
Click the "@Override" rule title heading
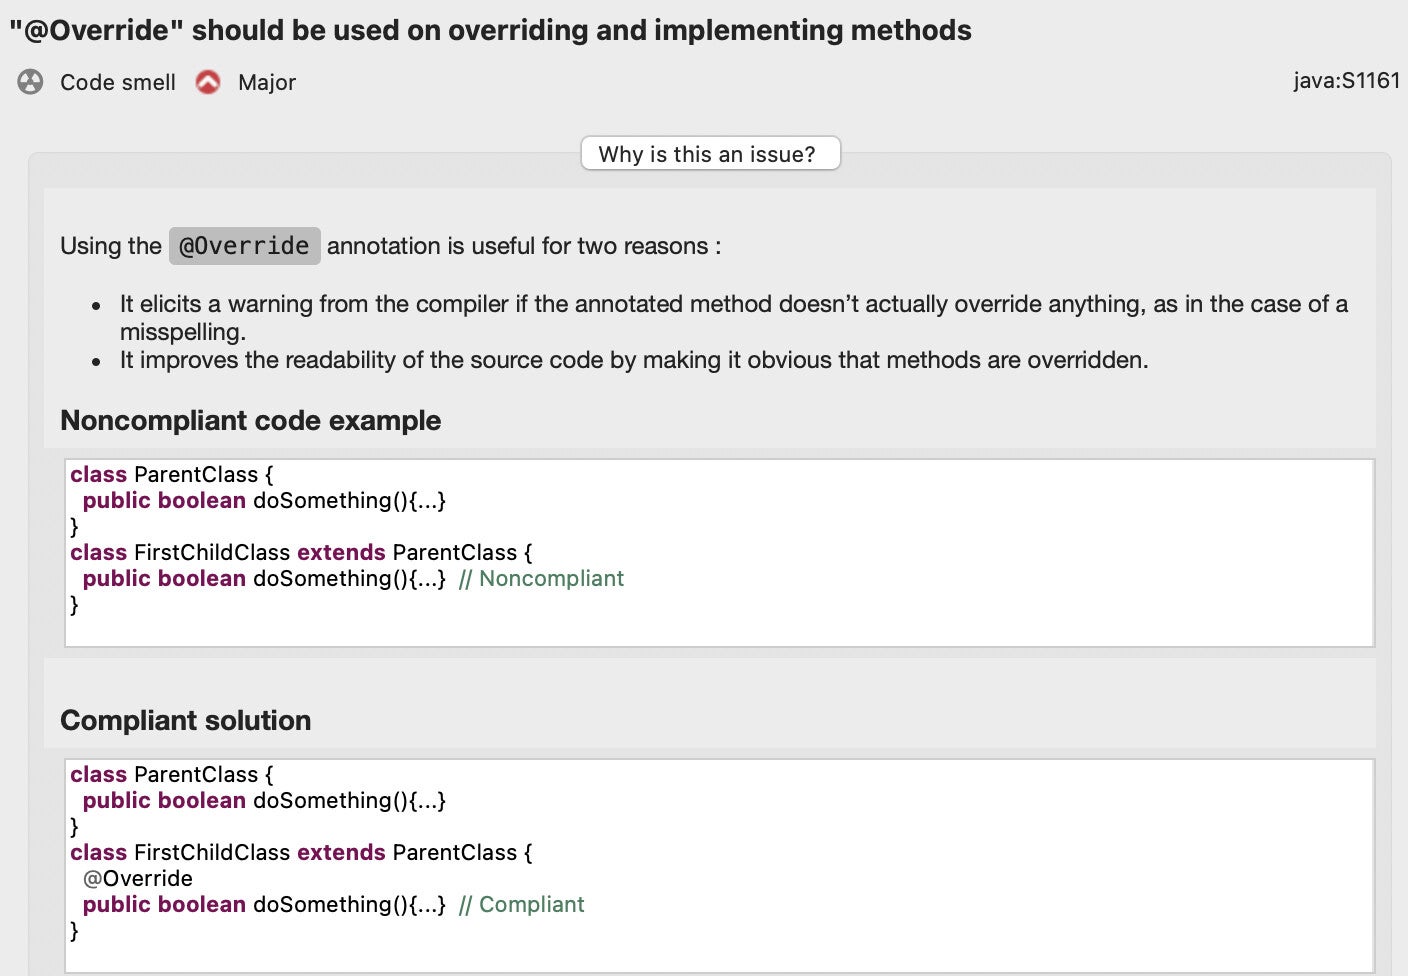click(x=490, y=30)
